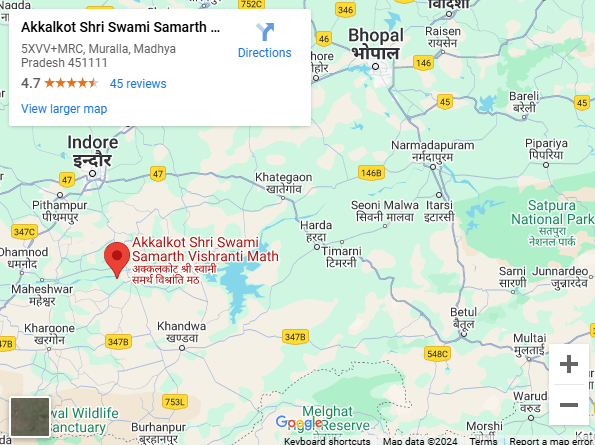595x445 pixels.
Task: Click the Akkalkot Shri Swami Samarth title
Action: (120, 27)
